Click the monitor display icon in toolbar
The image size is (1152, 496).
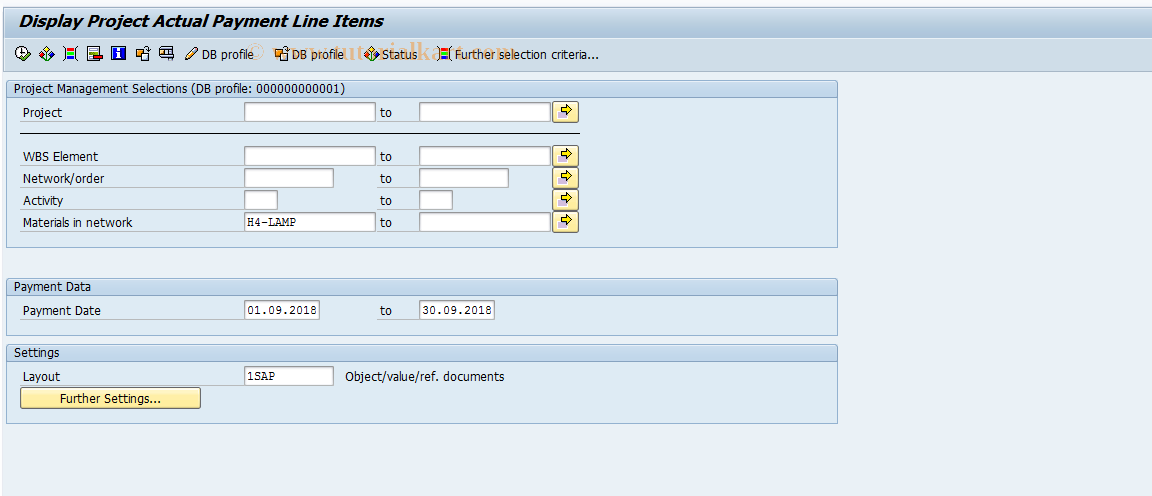point(167,54)
